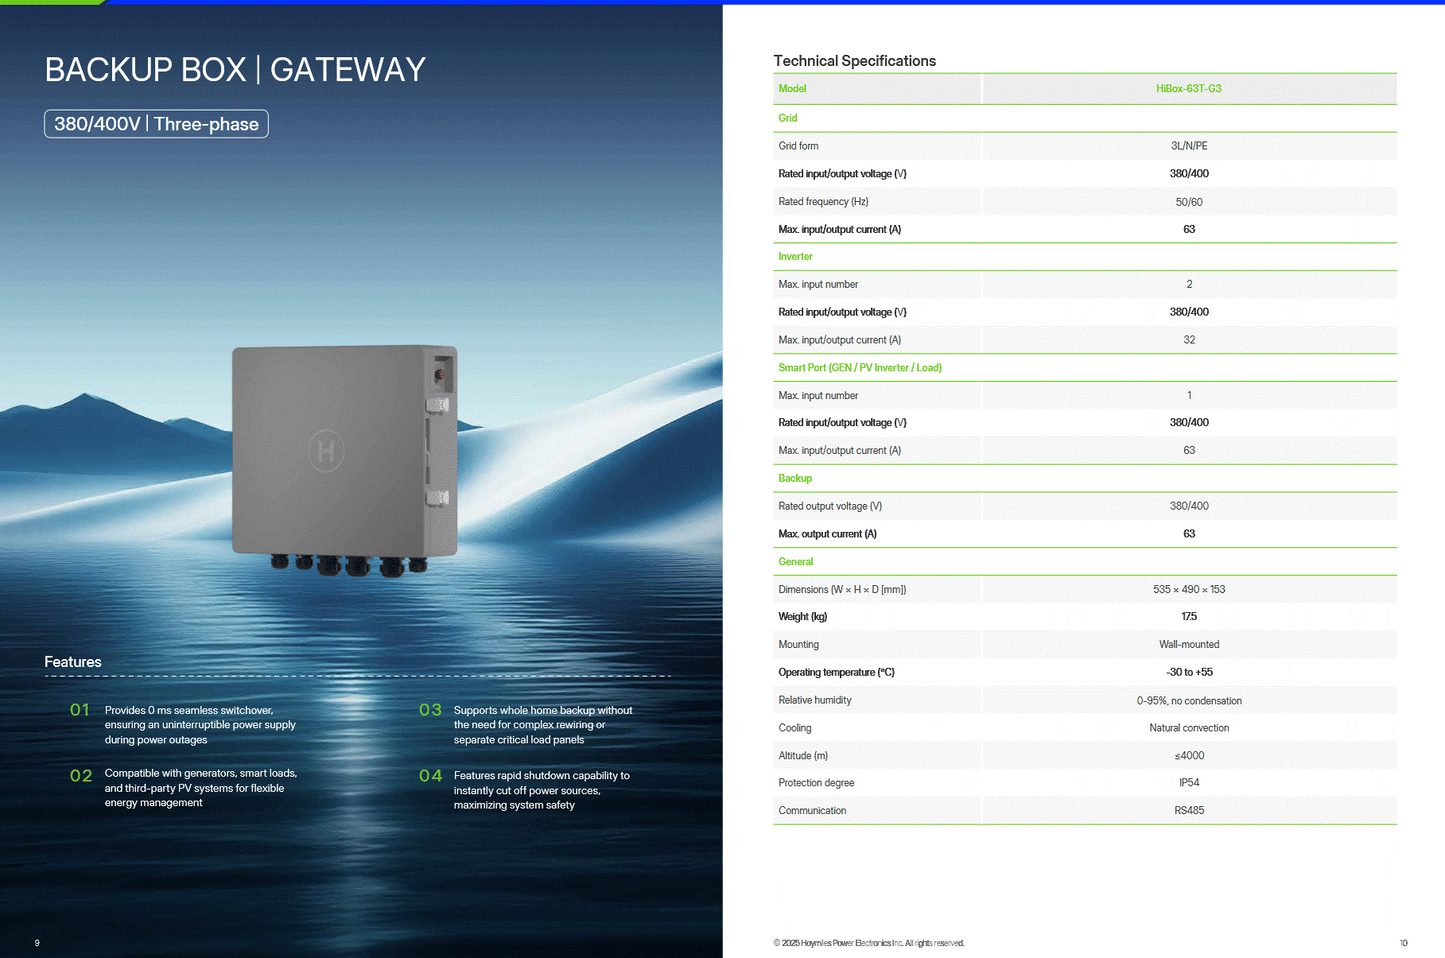Click the "Features" heading

tap(73, 662)
